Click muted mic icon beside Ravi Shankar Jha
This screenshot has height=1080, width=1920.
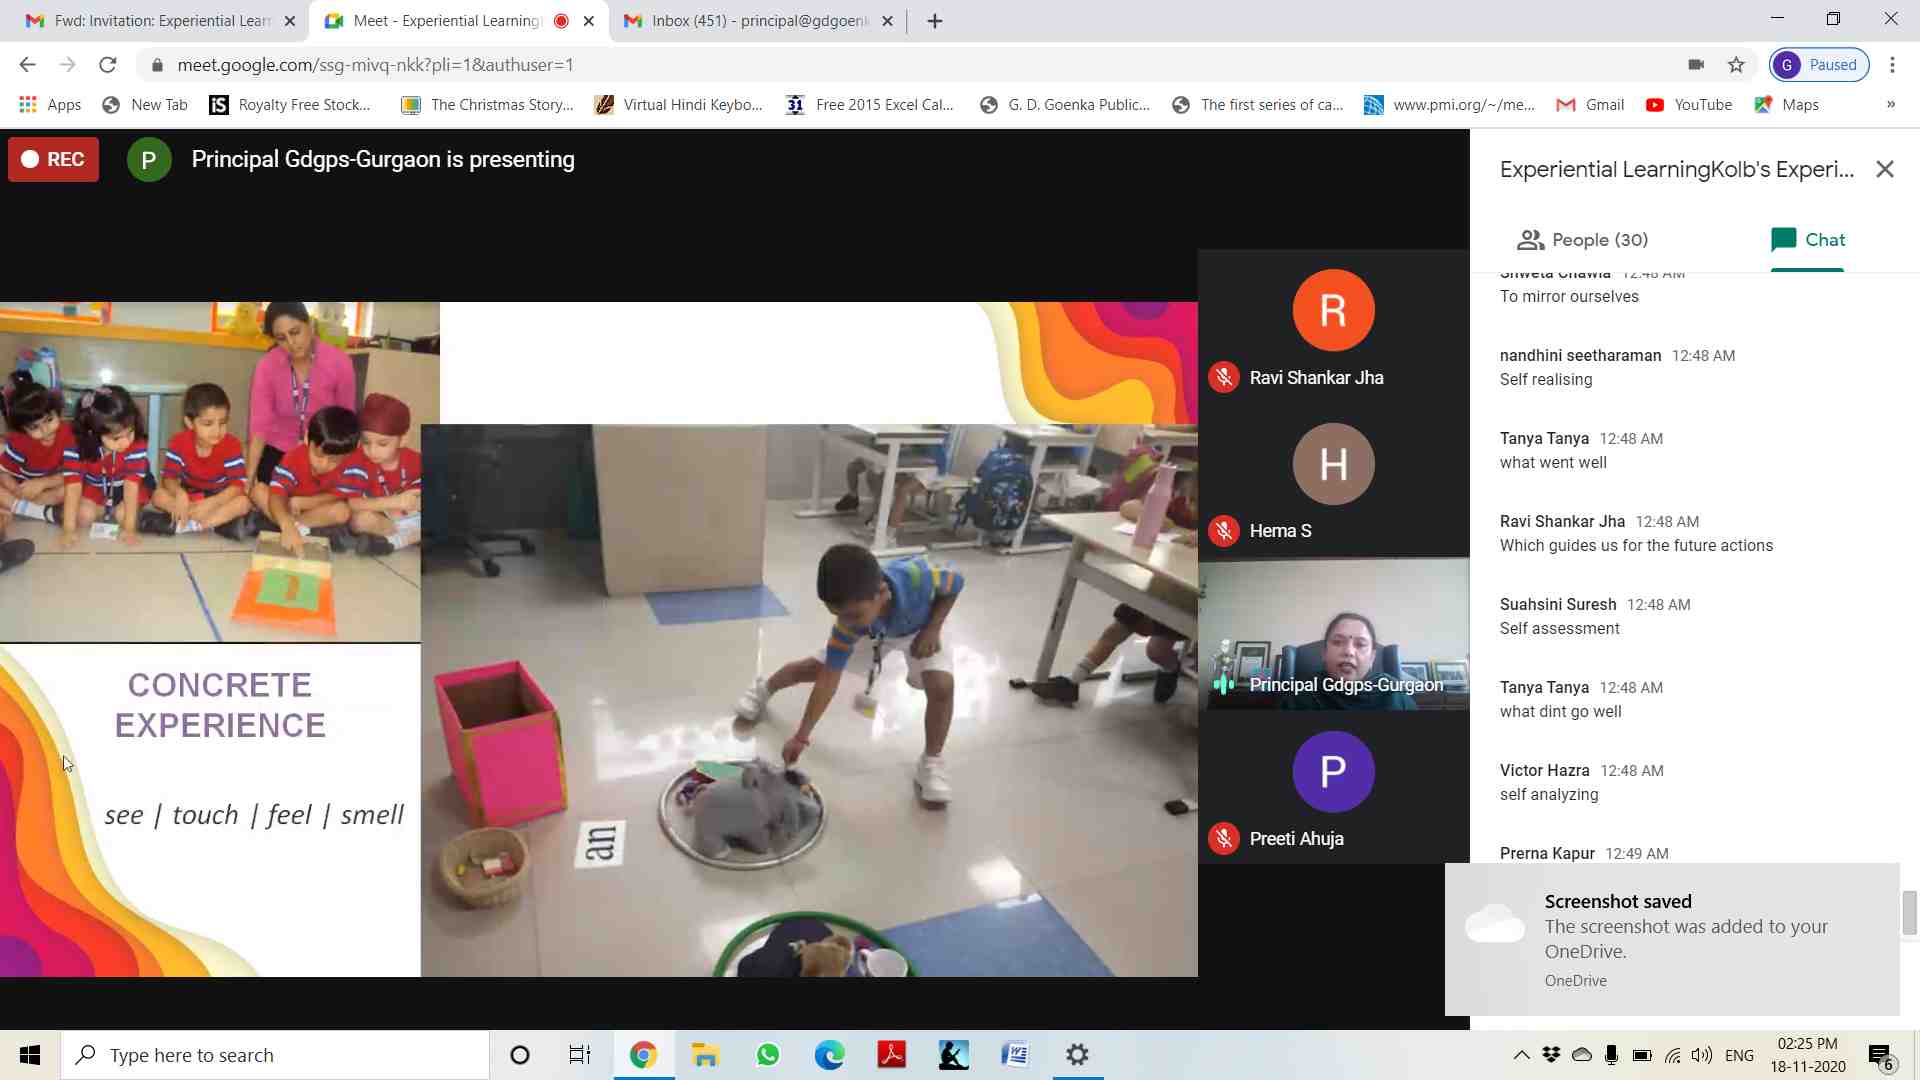[1224, 378]
